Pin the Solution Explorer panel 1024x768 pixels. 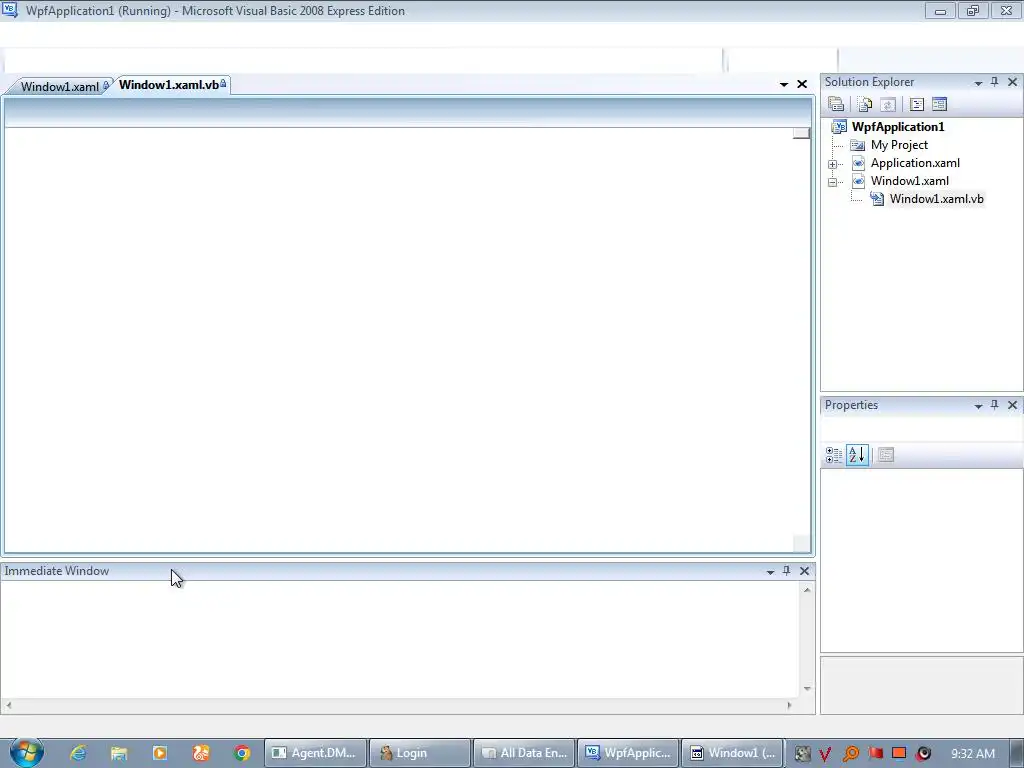point(995,82)
